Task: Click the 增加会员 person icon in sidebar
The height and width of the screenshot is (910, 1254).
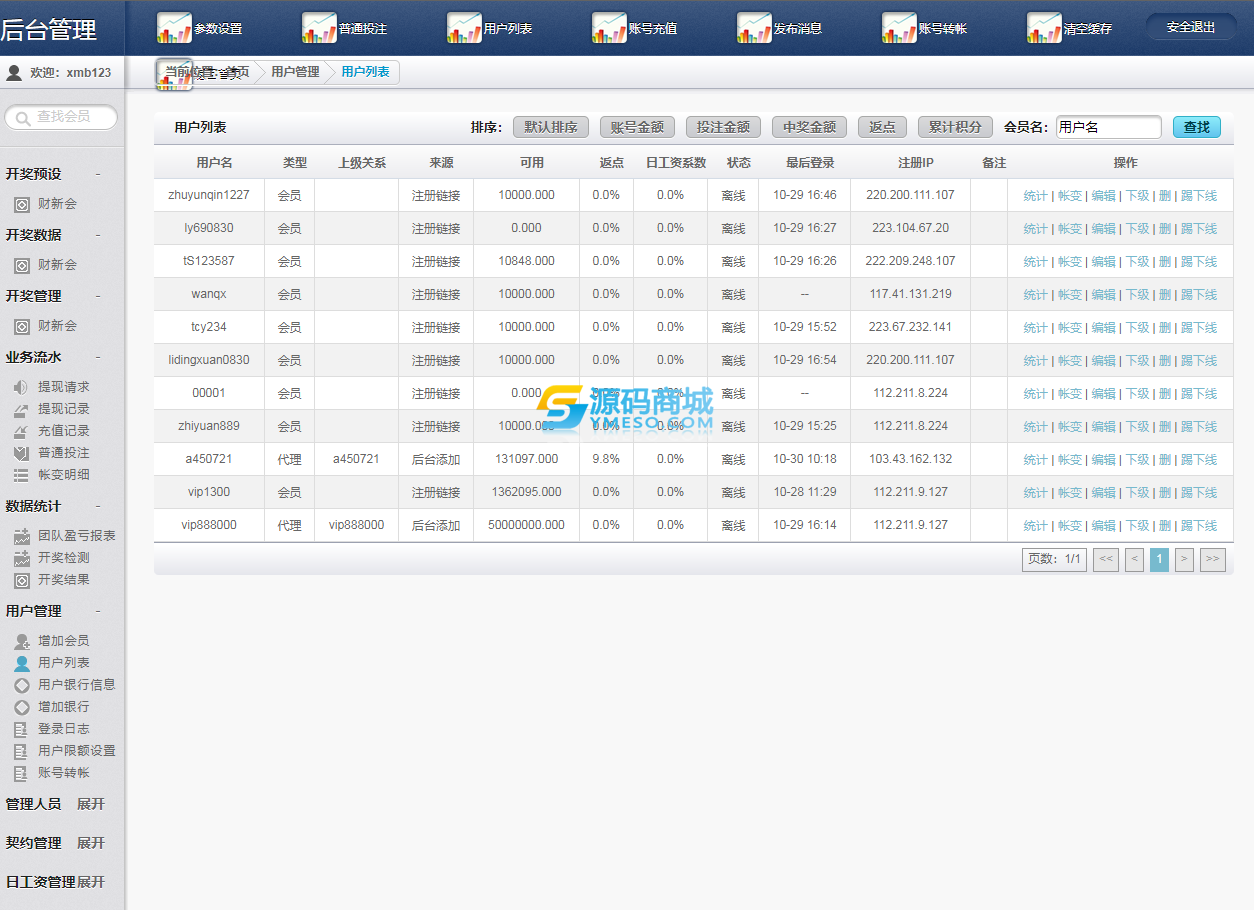Action: [21, 641]
